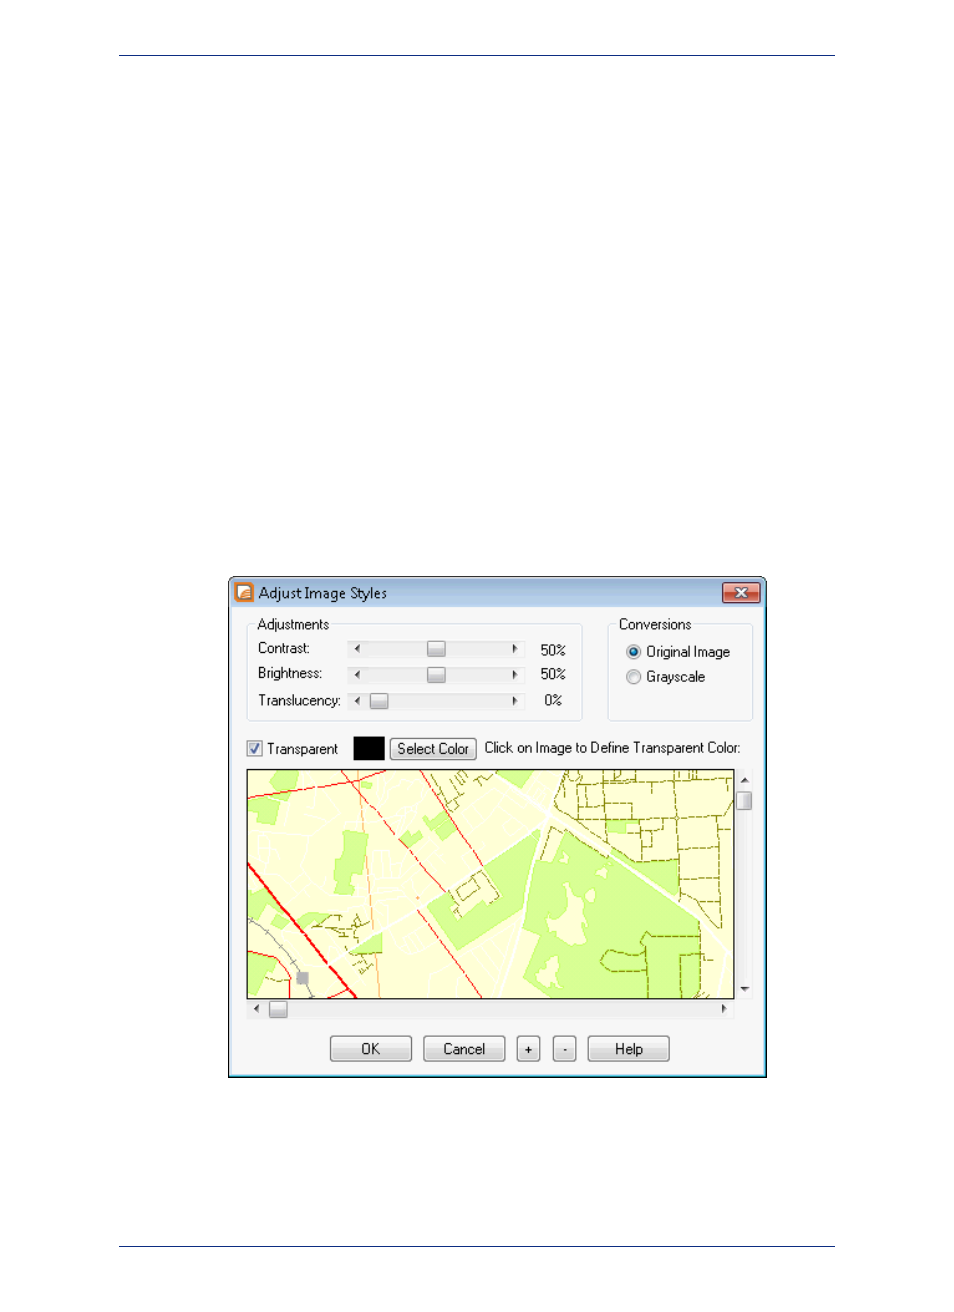Decrease Brightness with the left arrow
The image size is (954, 1312).
(x=357, y=675)
